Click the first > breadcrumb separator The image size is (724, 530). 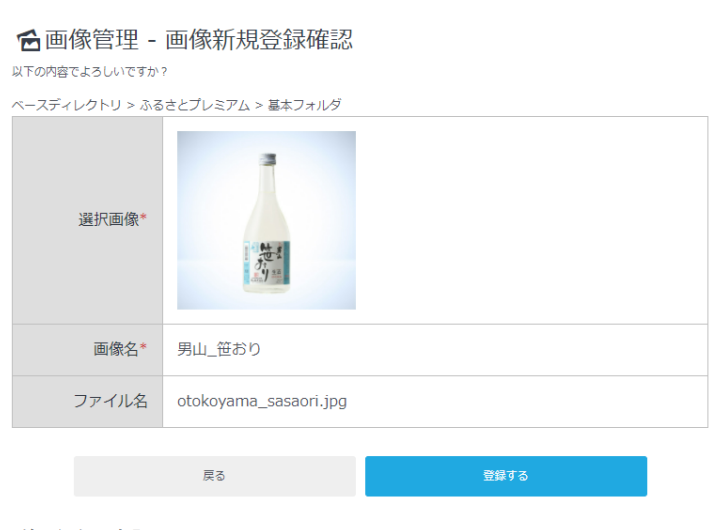coord(131,104)
